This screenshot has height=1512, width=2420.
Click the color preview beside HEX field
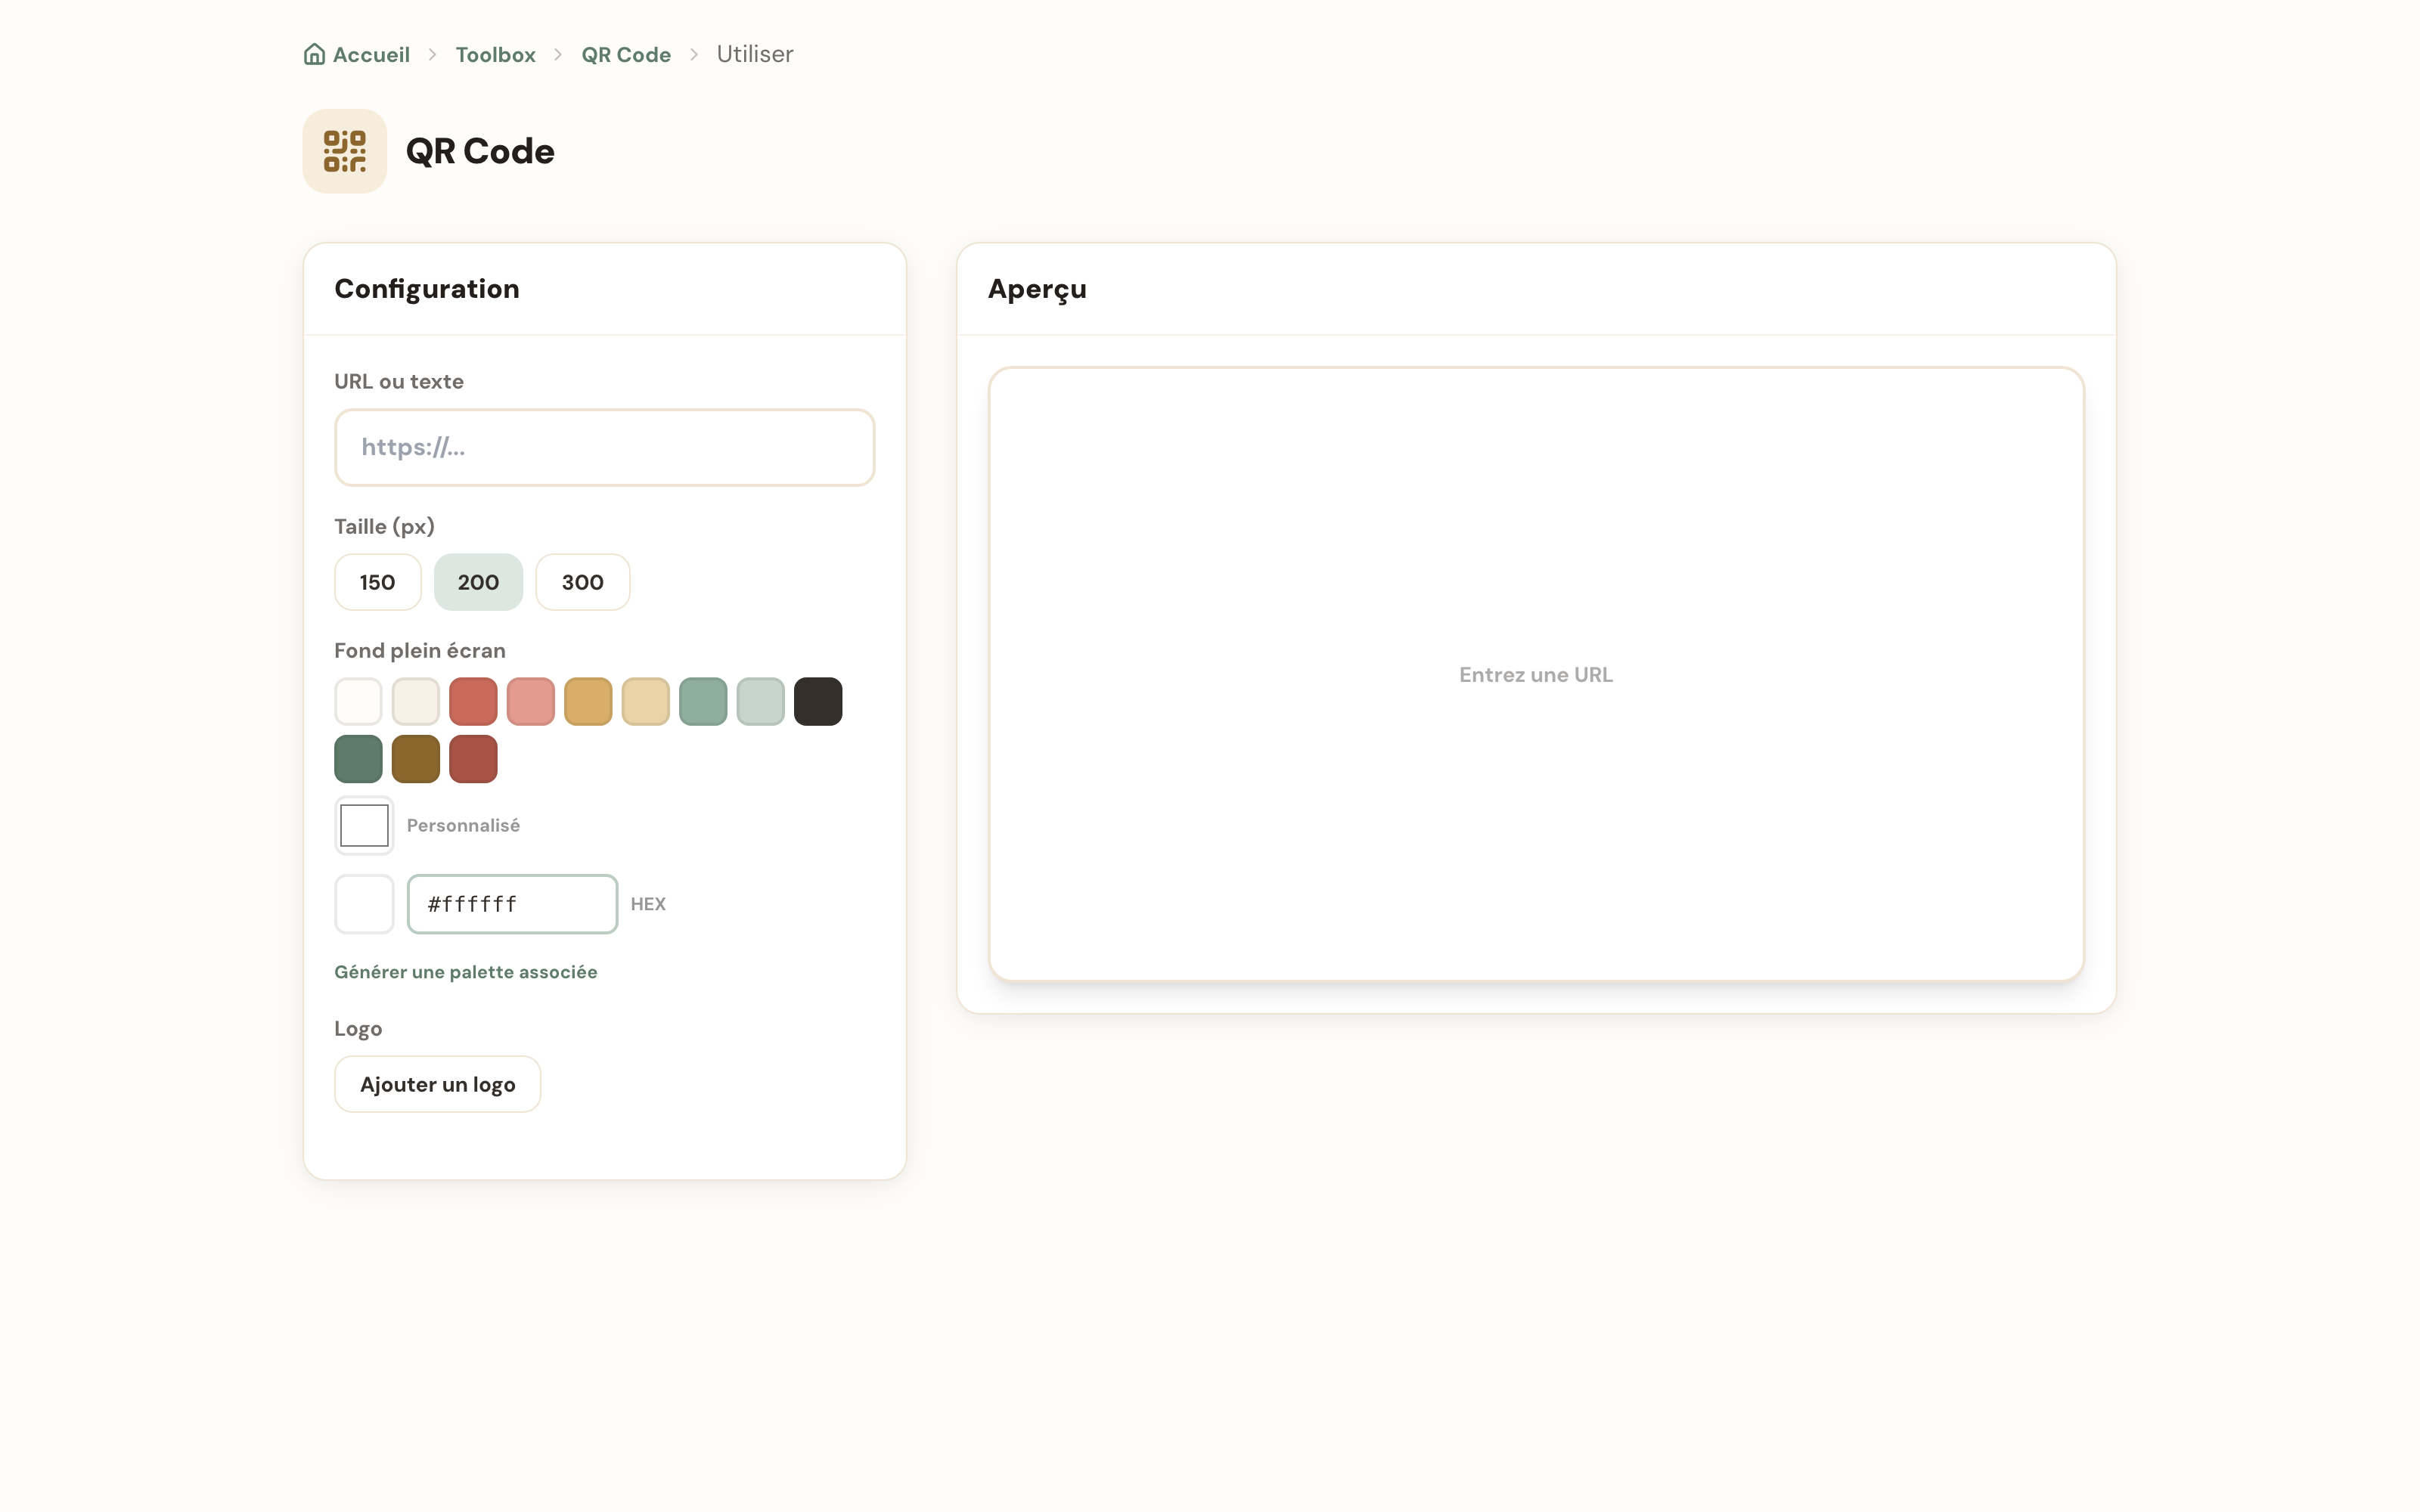click(x=364, y=904)
